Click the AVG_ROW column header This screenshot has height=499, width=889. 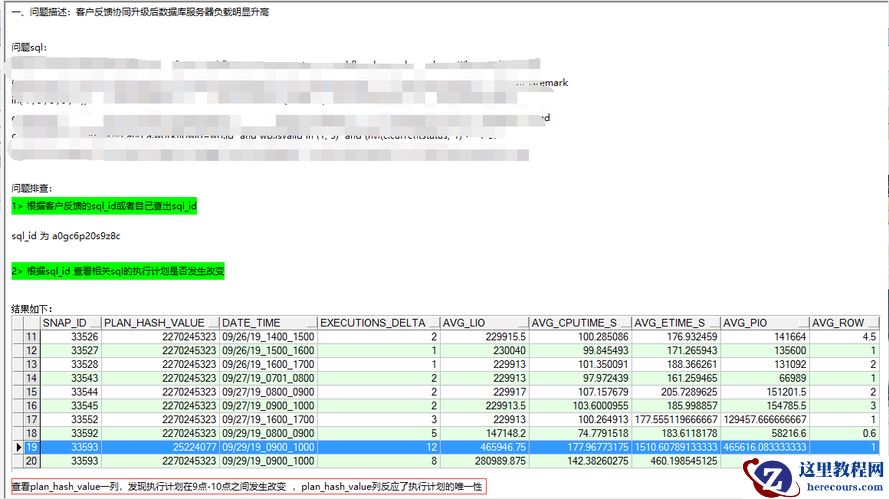[x=844, y=323]
